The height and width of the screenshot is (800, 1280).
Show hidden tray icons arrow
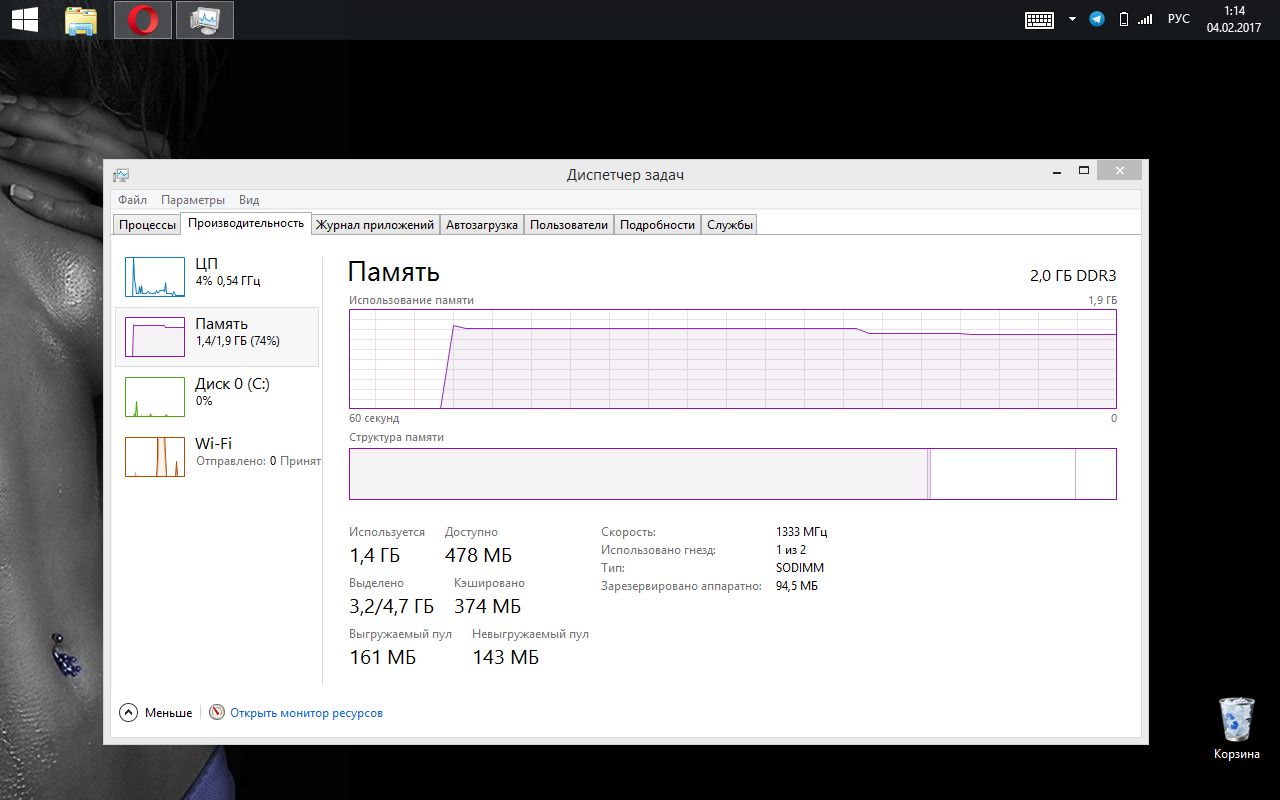point(1072,19)
